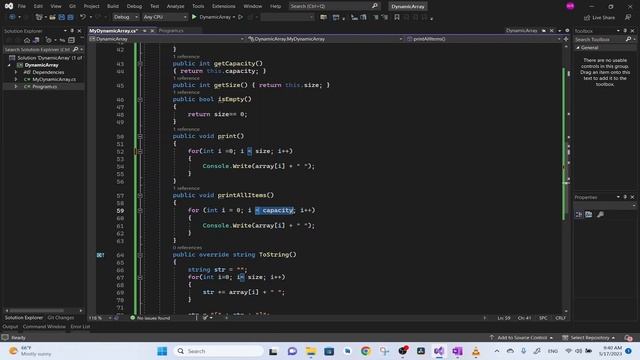Click the Undo toolbar icon
Viewport: 640px width, 360px height.
83,17
